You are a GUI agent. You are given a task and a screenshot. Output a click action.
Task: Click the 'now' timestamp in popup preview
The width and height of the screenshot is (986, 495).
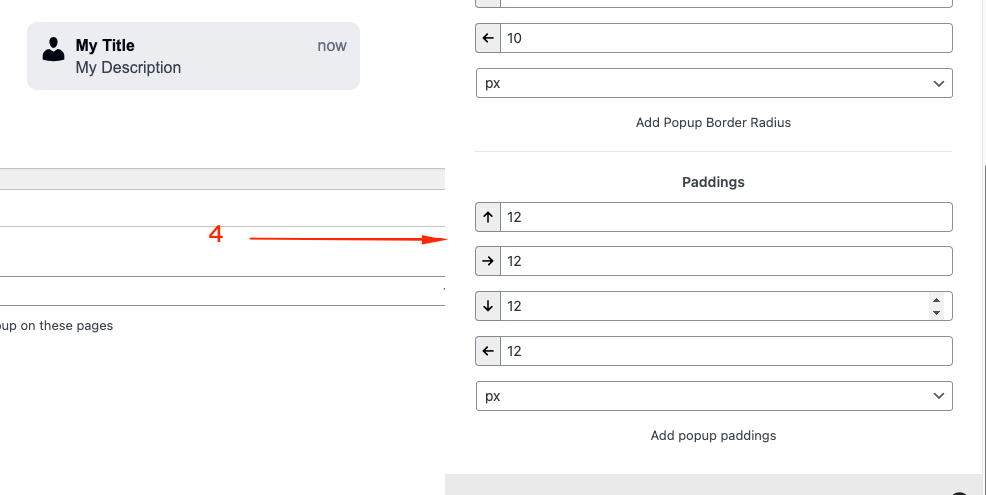[x=332, y=45]
